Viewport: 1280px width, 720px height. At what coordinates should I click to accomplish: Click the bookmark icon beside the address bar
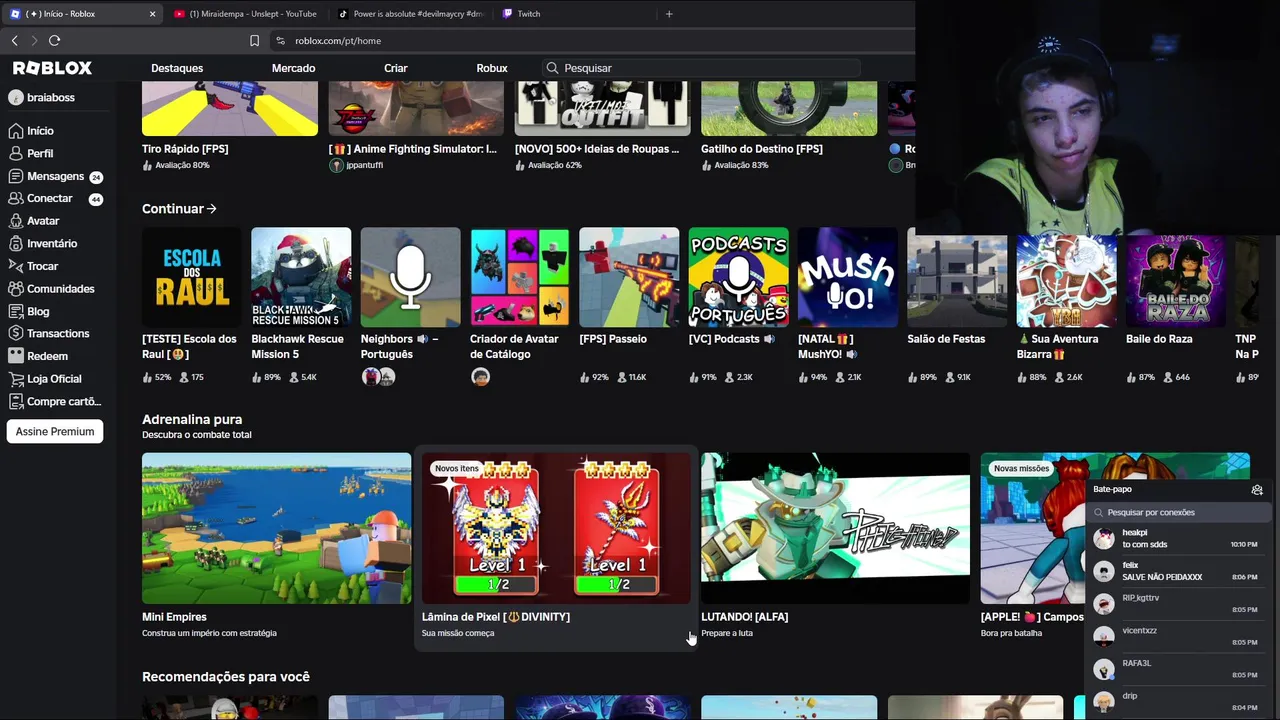tap(254, 41)
